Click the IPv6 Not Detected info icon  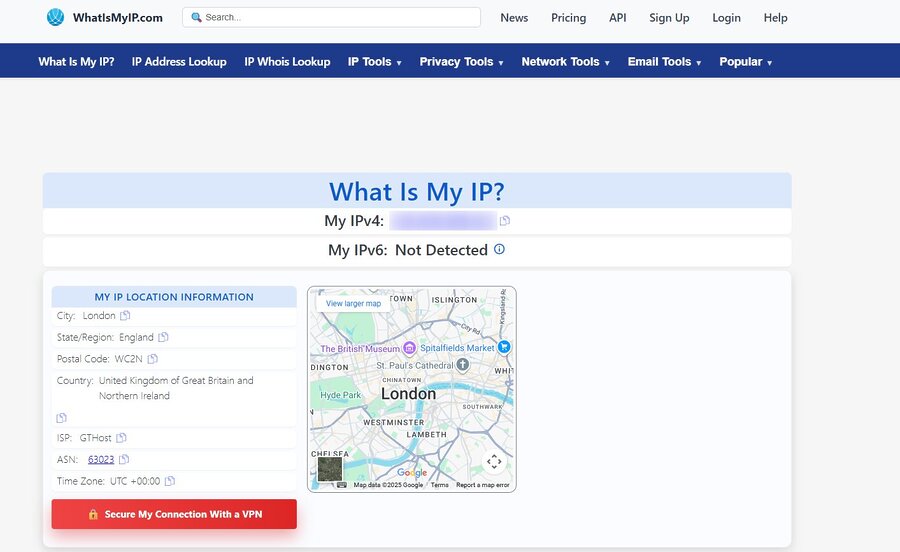tap(499, 250)
